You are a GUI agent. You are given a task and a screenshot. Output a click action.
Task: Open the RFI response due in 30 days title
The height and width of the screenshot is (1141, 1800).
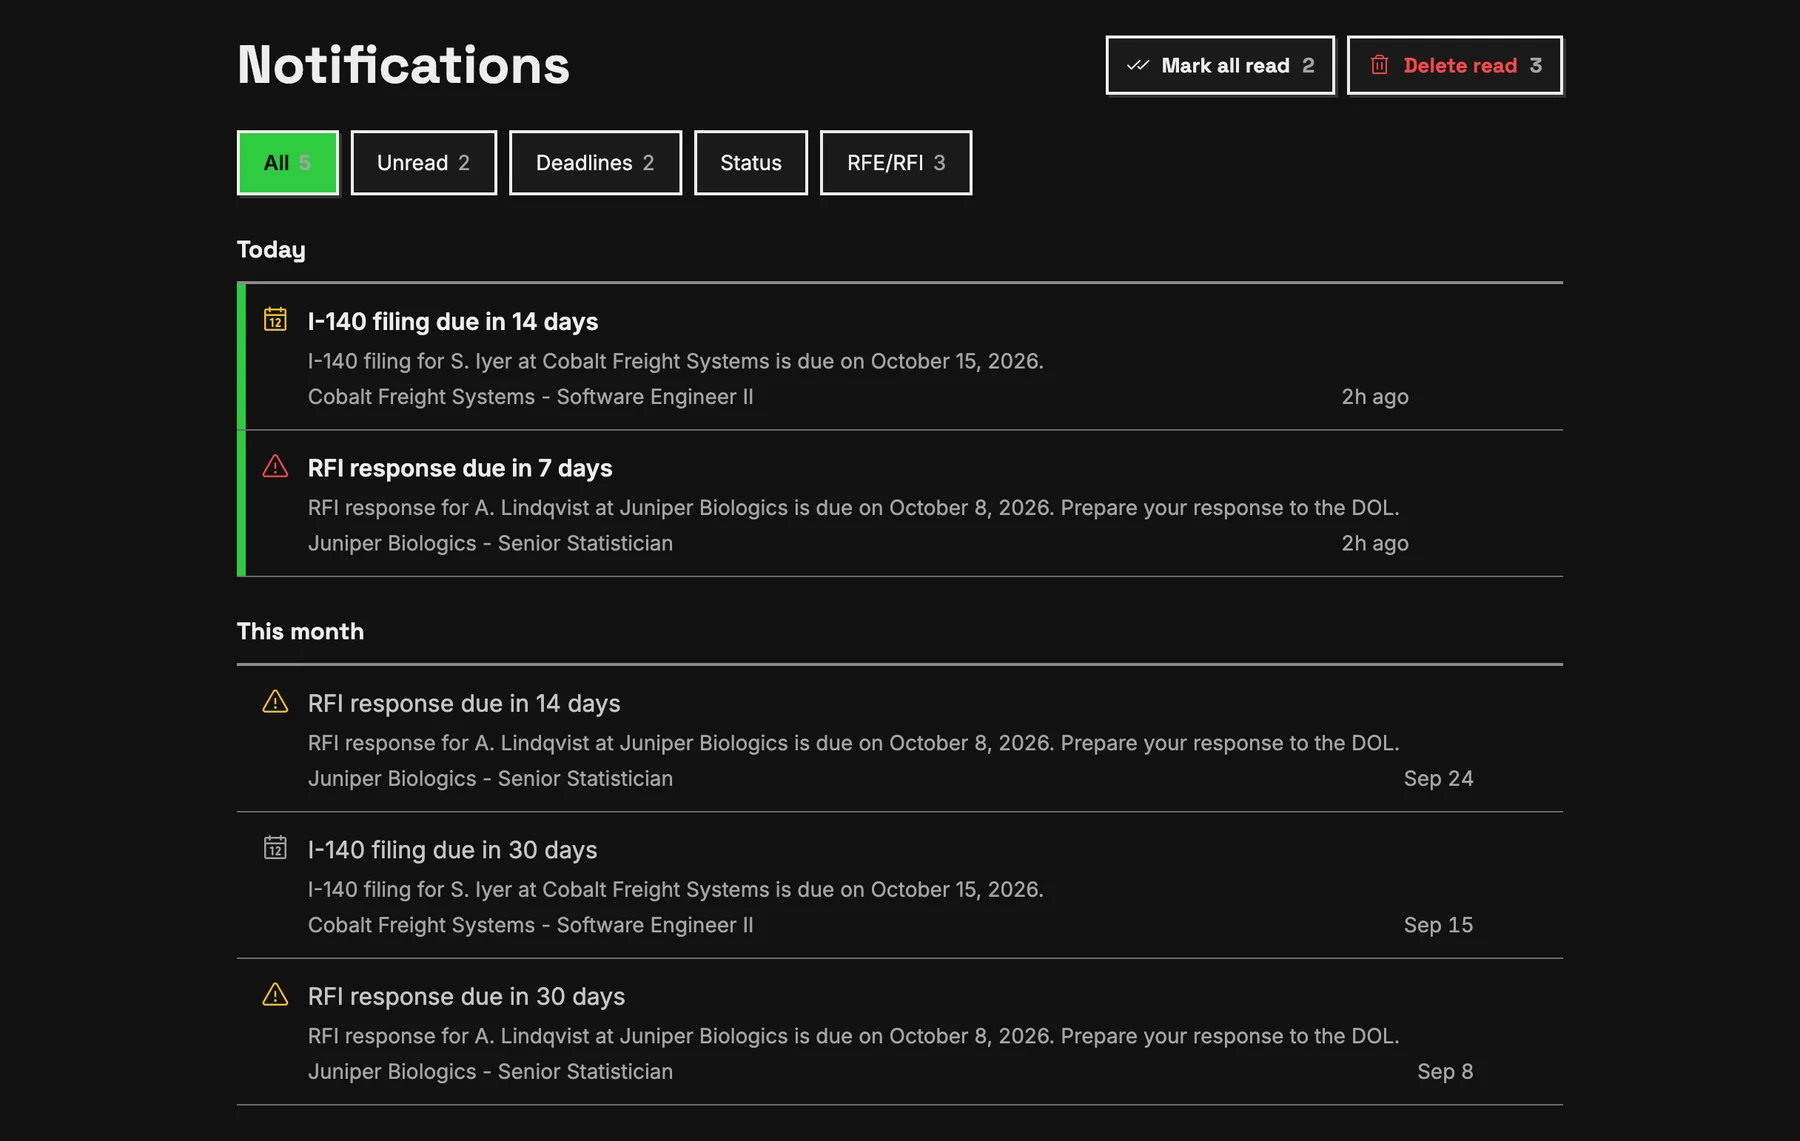[466, 996]
